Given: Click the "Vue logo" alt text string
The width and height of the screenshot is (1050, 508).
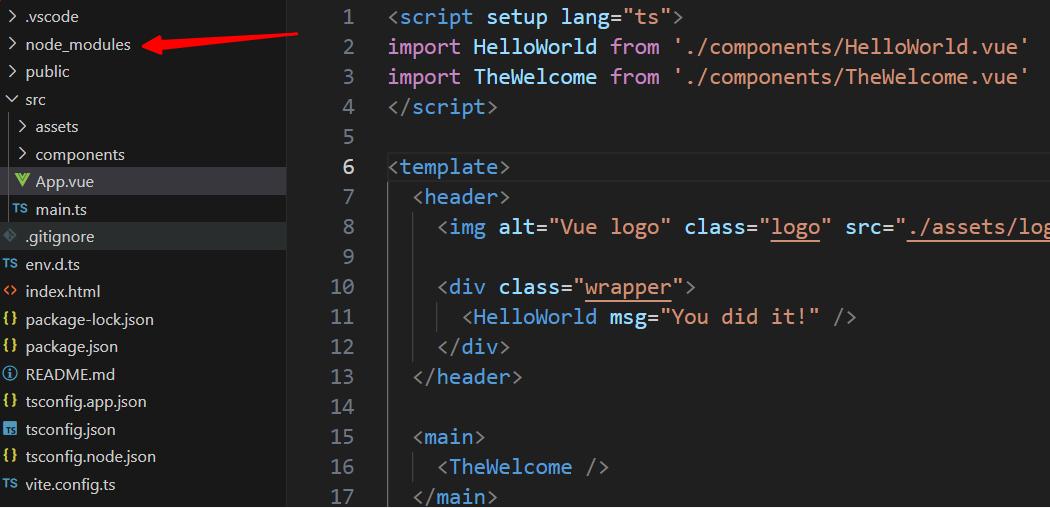Looking at the screenshot, I should [610, 228].
